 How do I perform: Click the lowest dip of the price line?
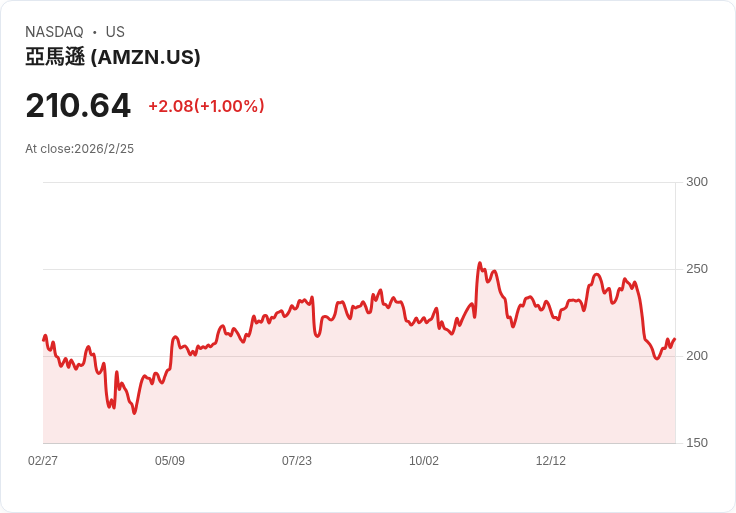(134, 413)
